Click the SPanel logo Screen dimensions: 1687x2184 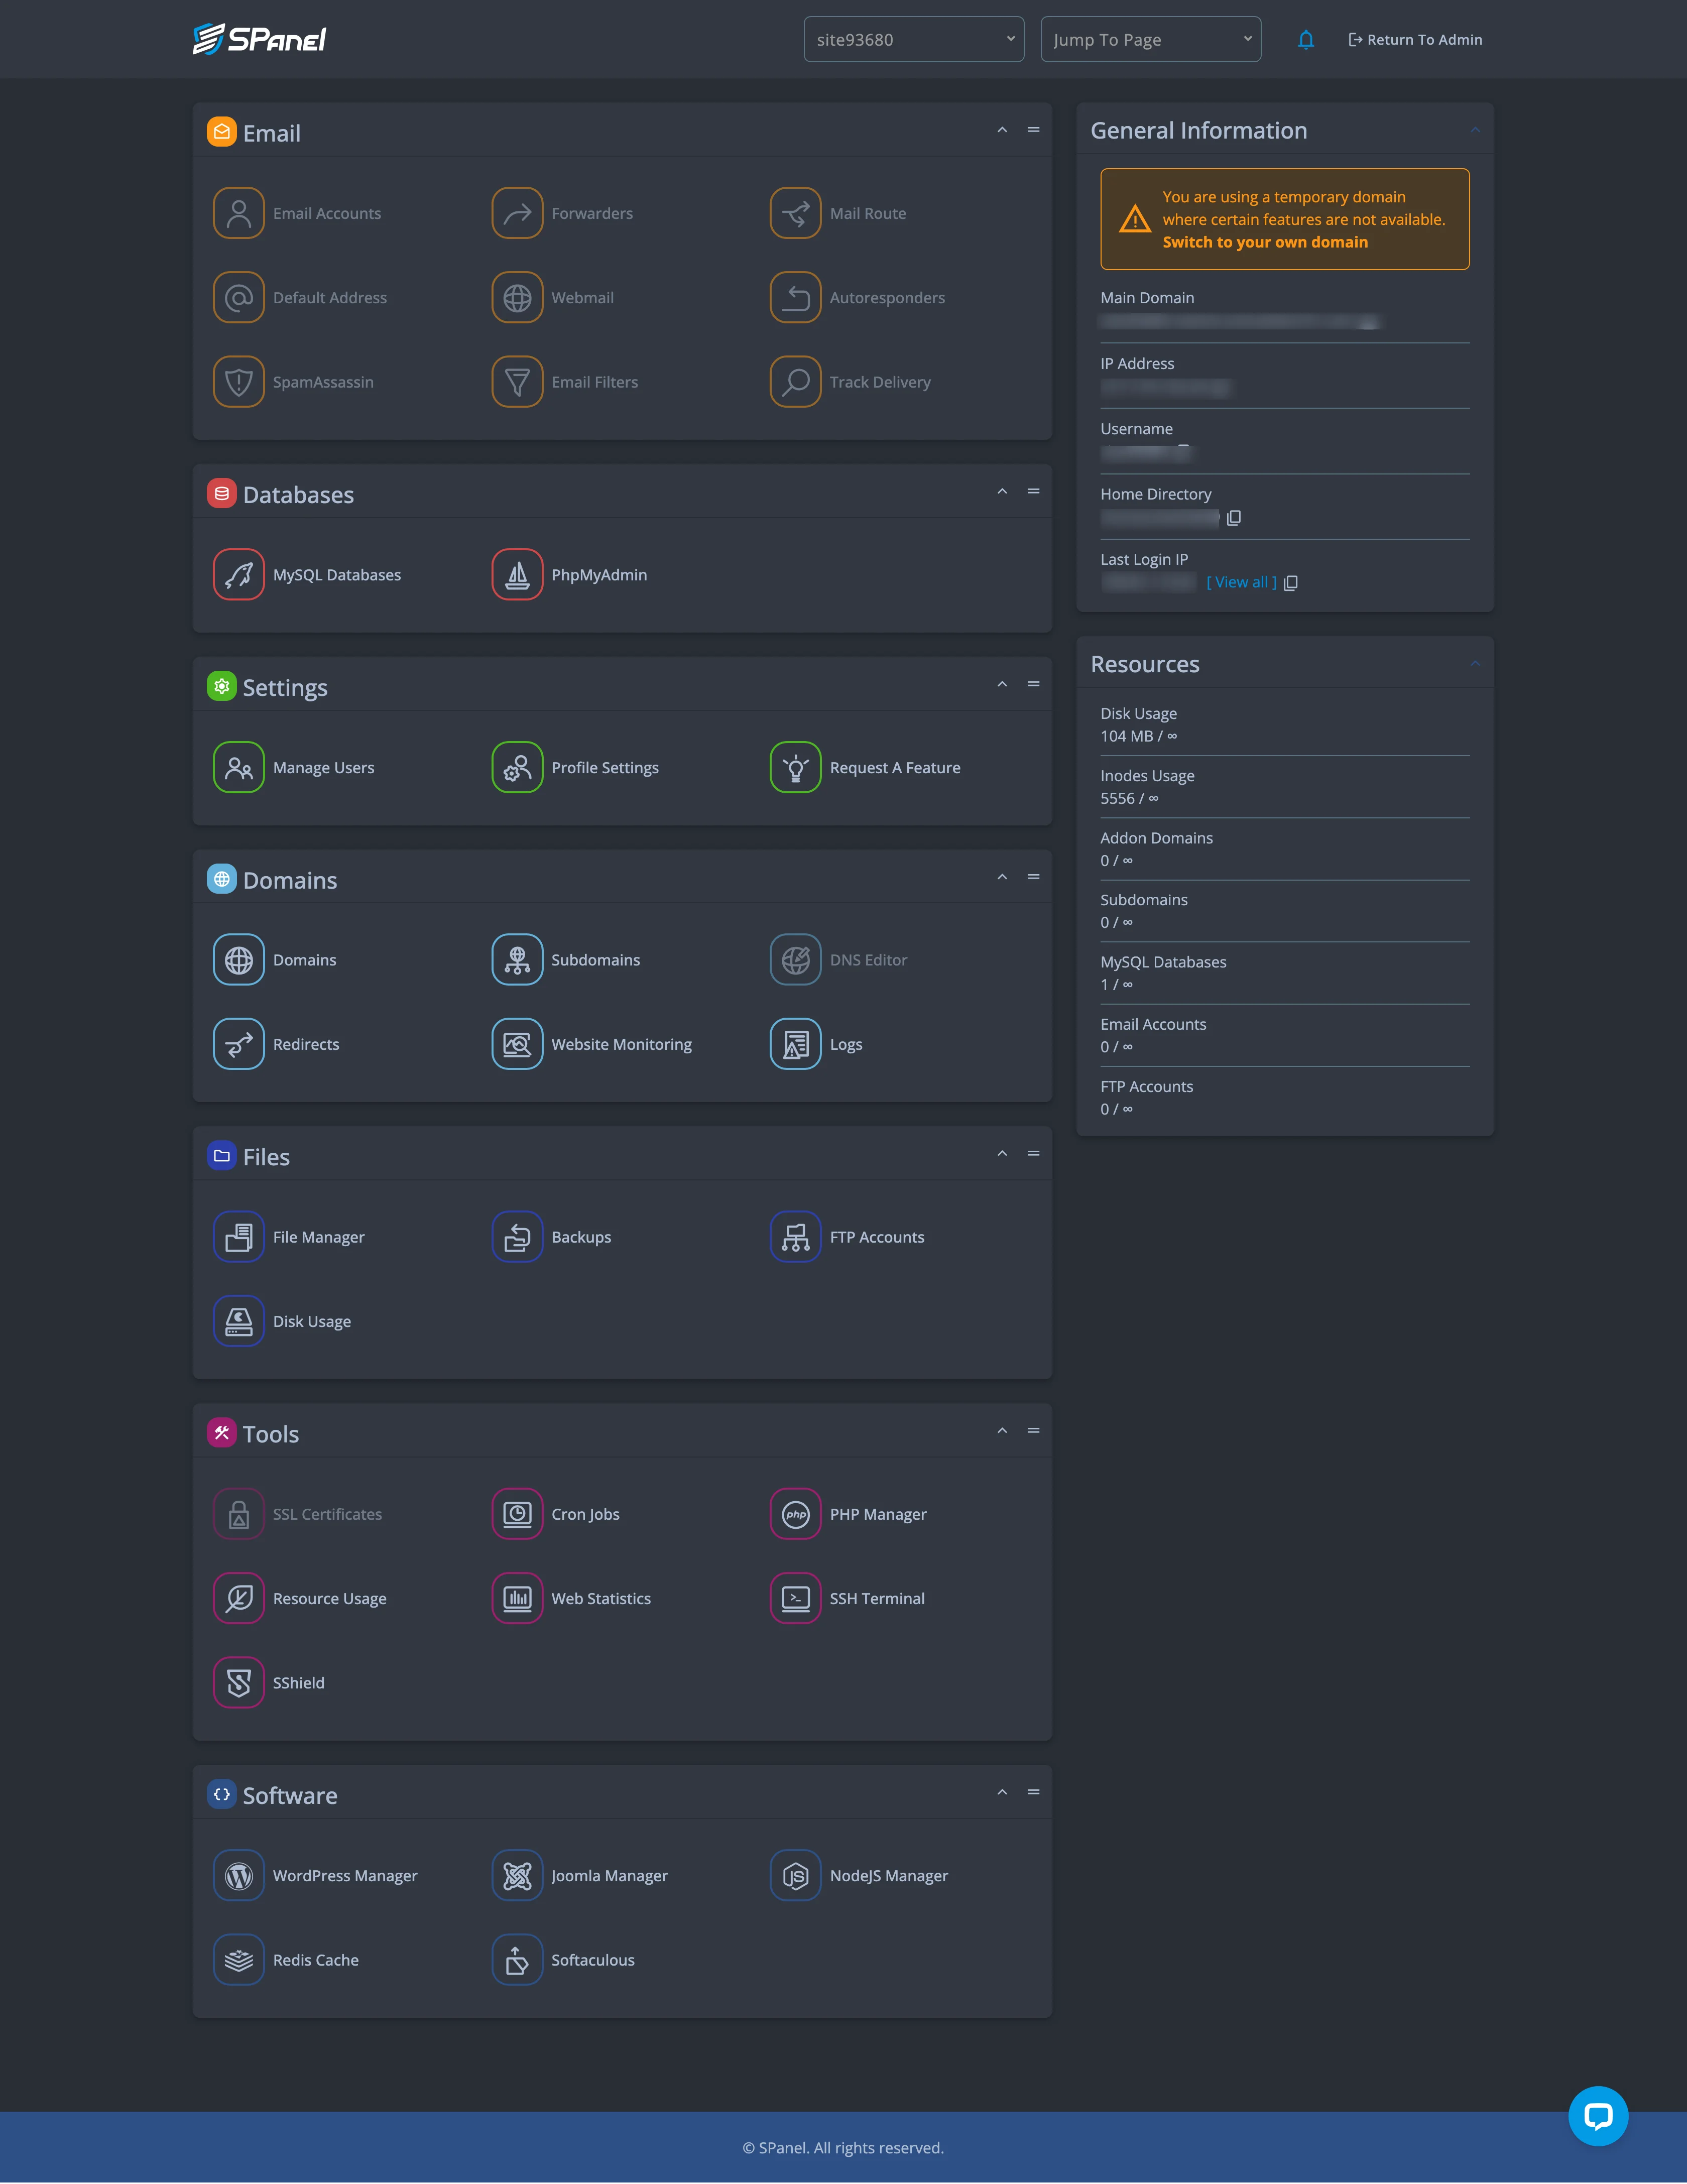pyautogui.click(x=259, y=39)
